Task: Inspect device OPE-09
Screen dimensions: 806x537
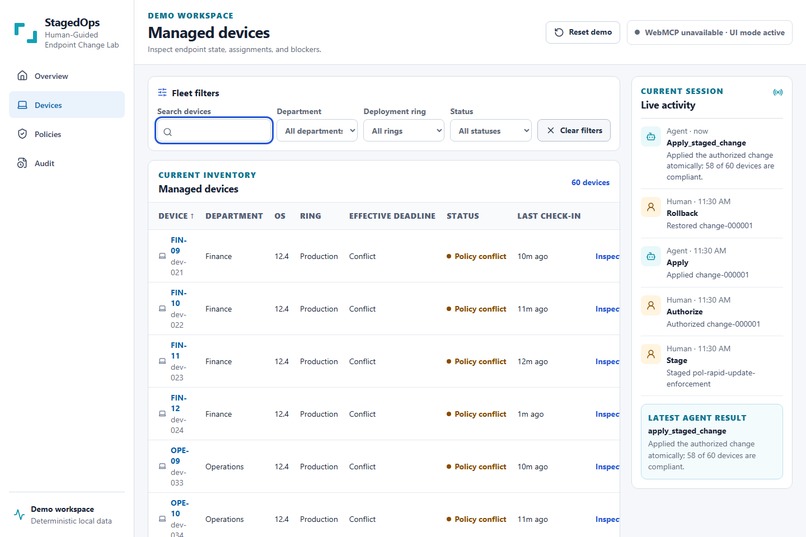Action: point(607,467)
